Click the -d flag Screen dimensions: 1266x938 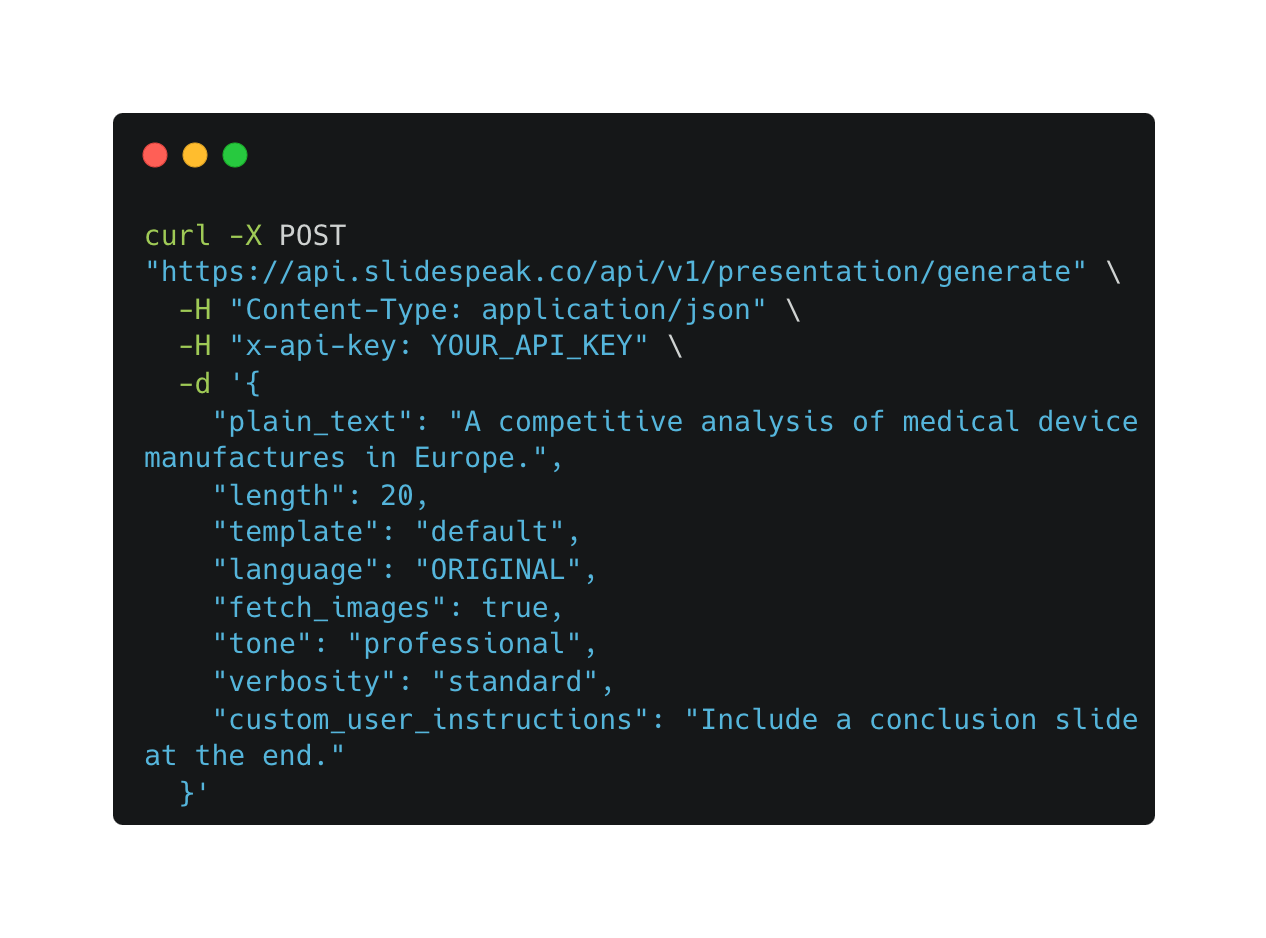194,384
